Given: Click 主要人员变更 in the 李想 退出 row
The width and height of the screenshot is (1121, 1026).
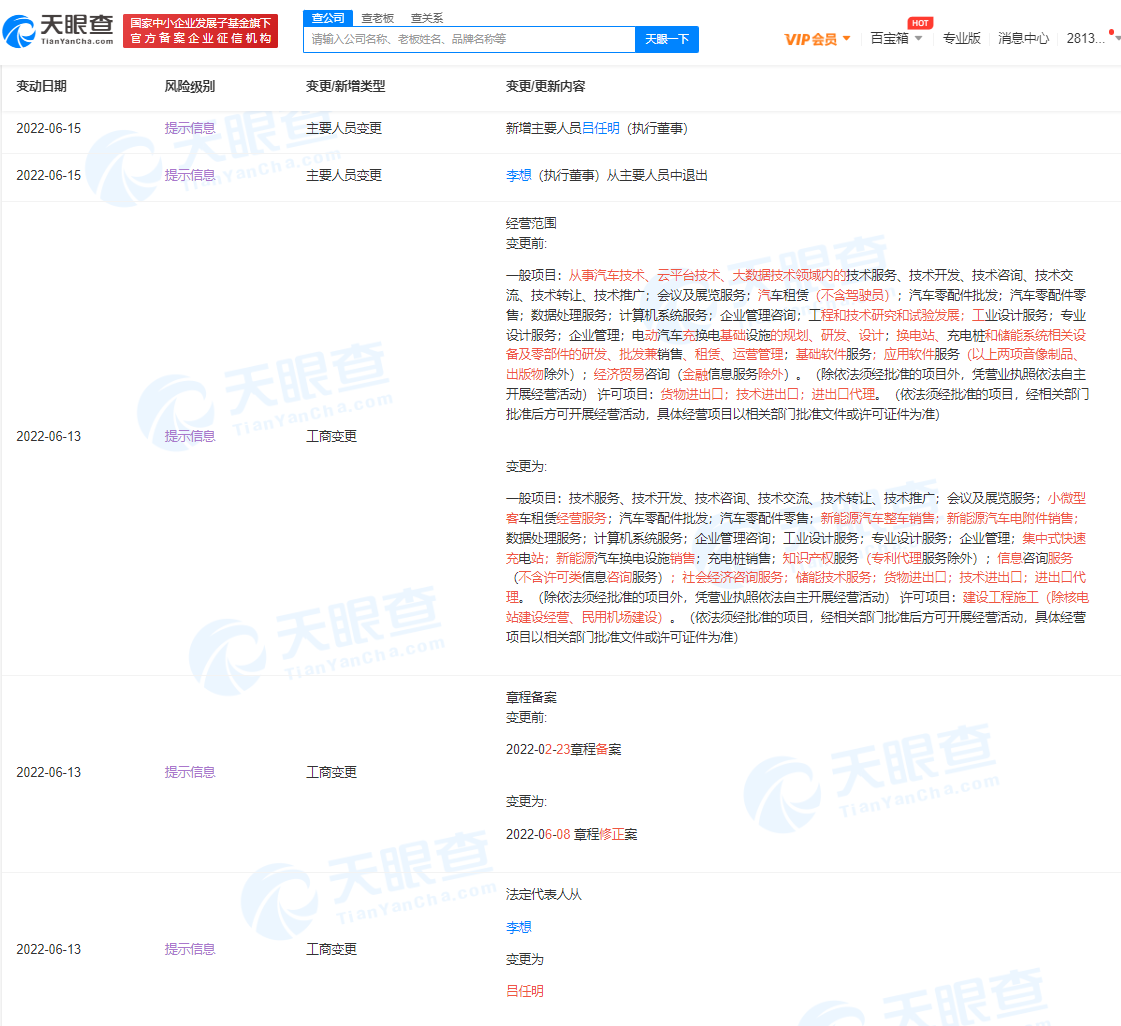Looking at the screenshot, I should point(344,176).
